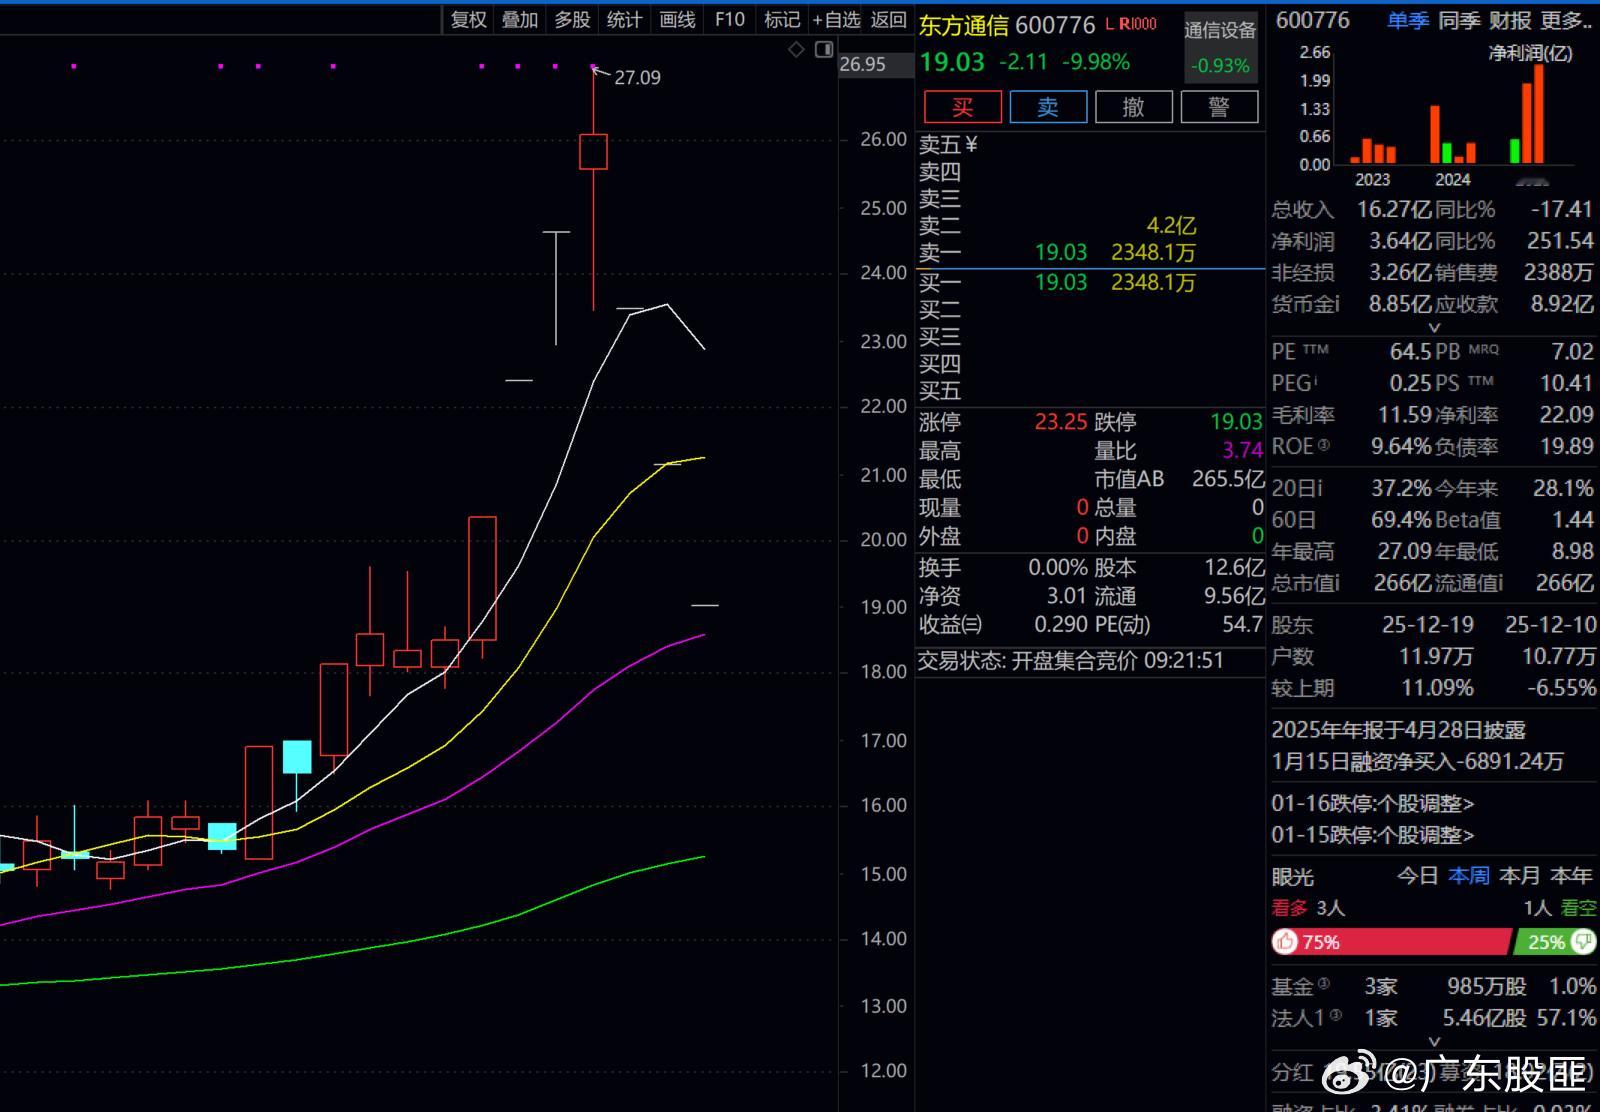Open the 复权 price adjustment menu
This screenshot has width=1600, height=1112.
click(x=468, y=19)
